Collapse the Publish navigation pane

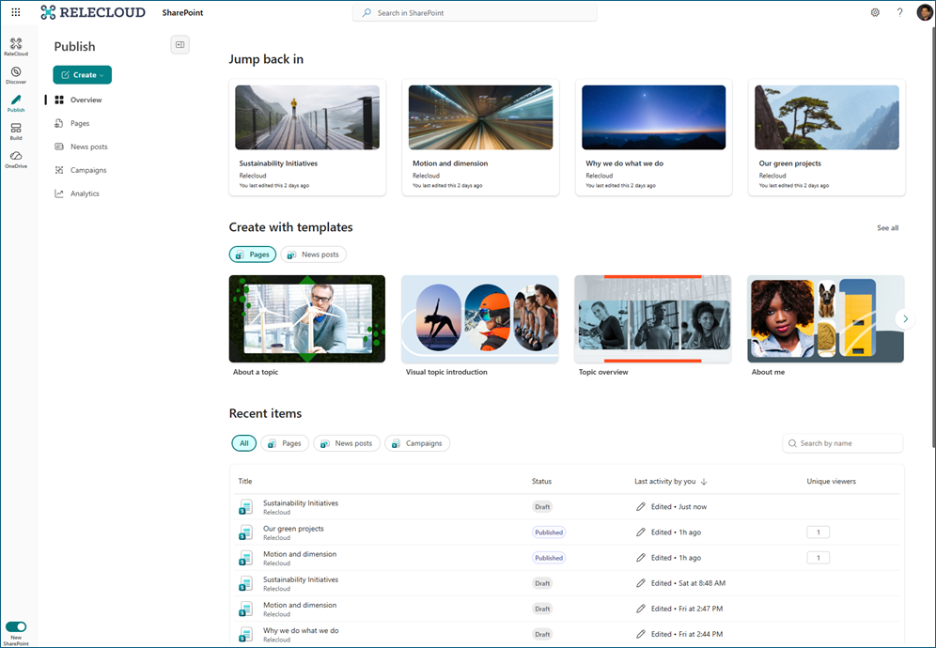point(180,45)
